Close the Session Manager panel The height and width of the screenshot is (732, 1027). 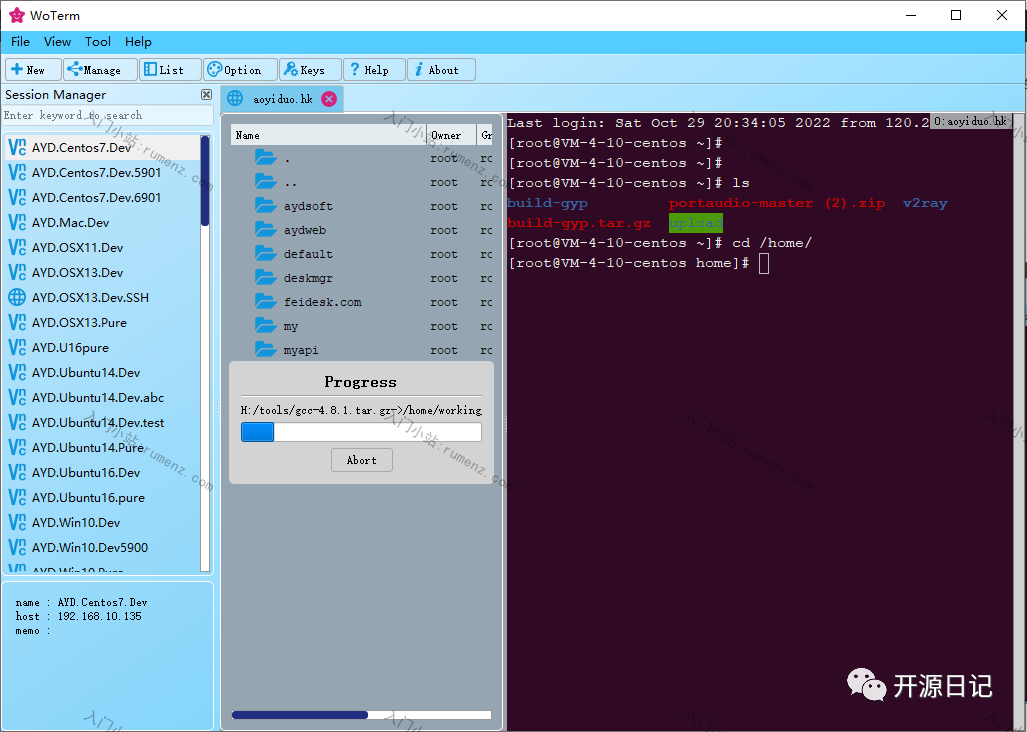(206, 94)
